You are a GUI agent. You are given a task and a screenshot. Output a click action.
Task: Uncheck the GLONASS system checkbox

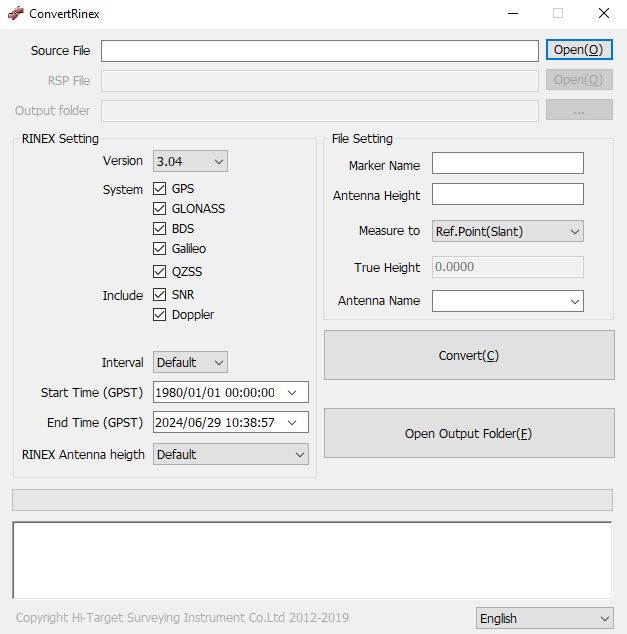(x=160, y=209)
